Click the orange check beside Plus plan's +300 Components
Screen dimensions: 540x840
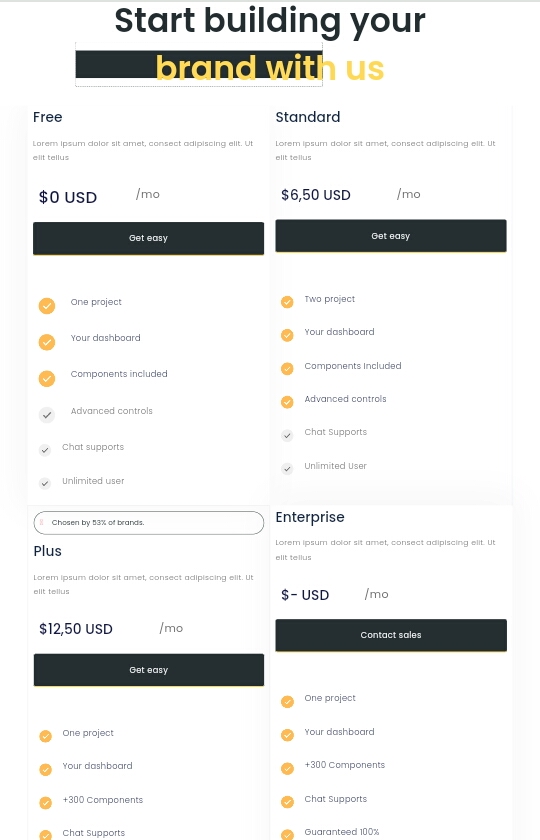tap(46, 802)
